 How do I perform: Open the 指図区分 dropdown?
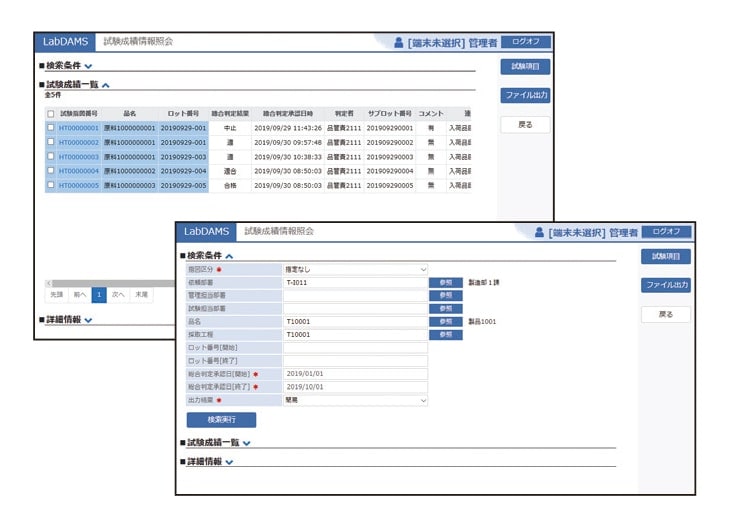click(x=355, y=270)
